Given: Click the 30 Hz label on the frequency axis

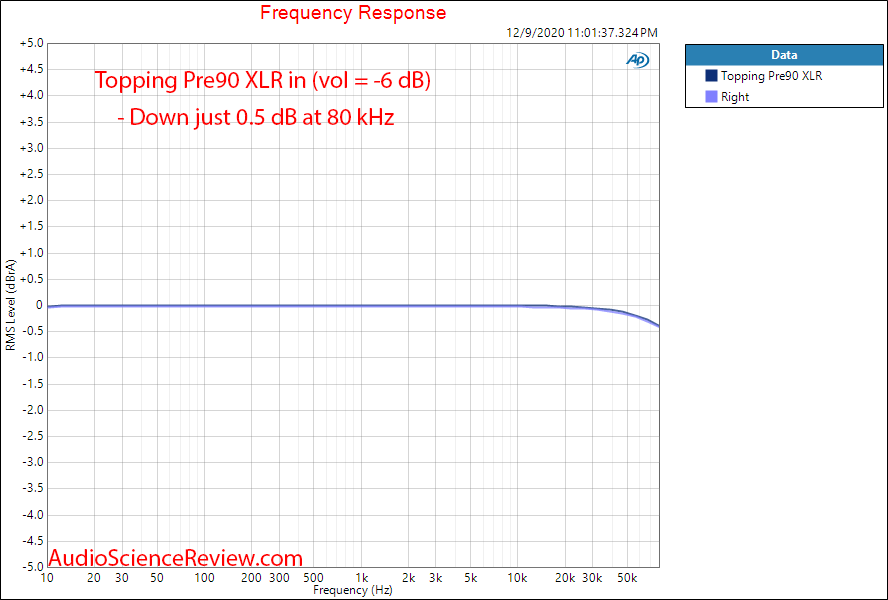Looking at the screenshot, I should [x=121, y=578].
